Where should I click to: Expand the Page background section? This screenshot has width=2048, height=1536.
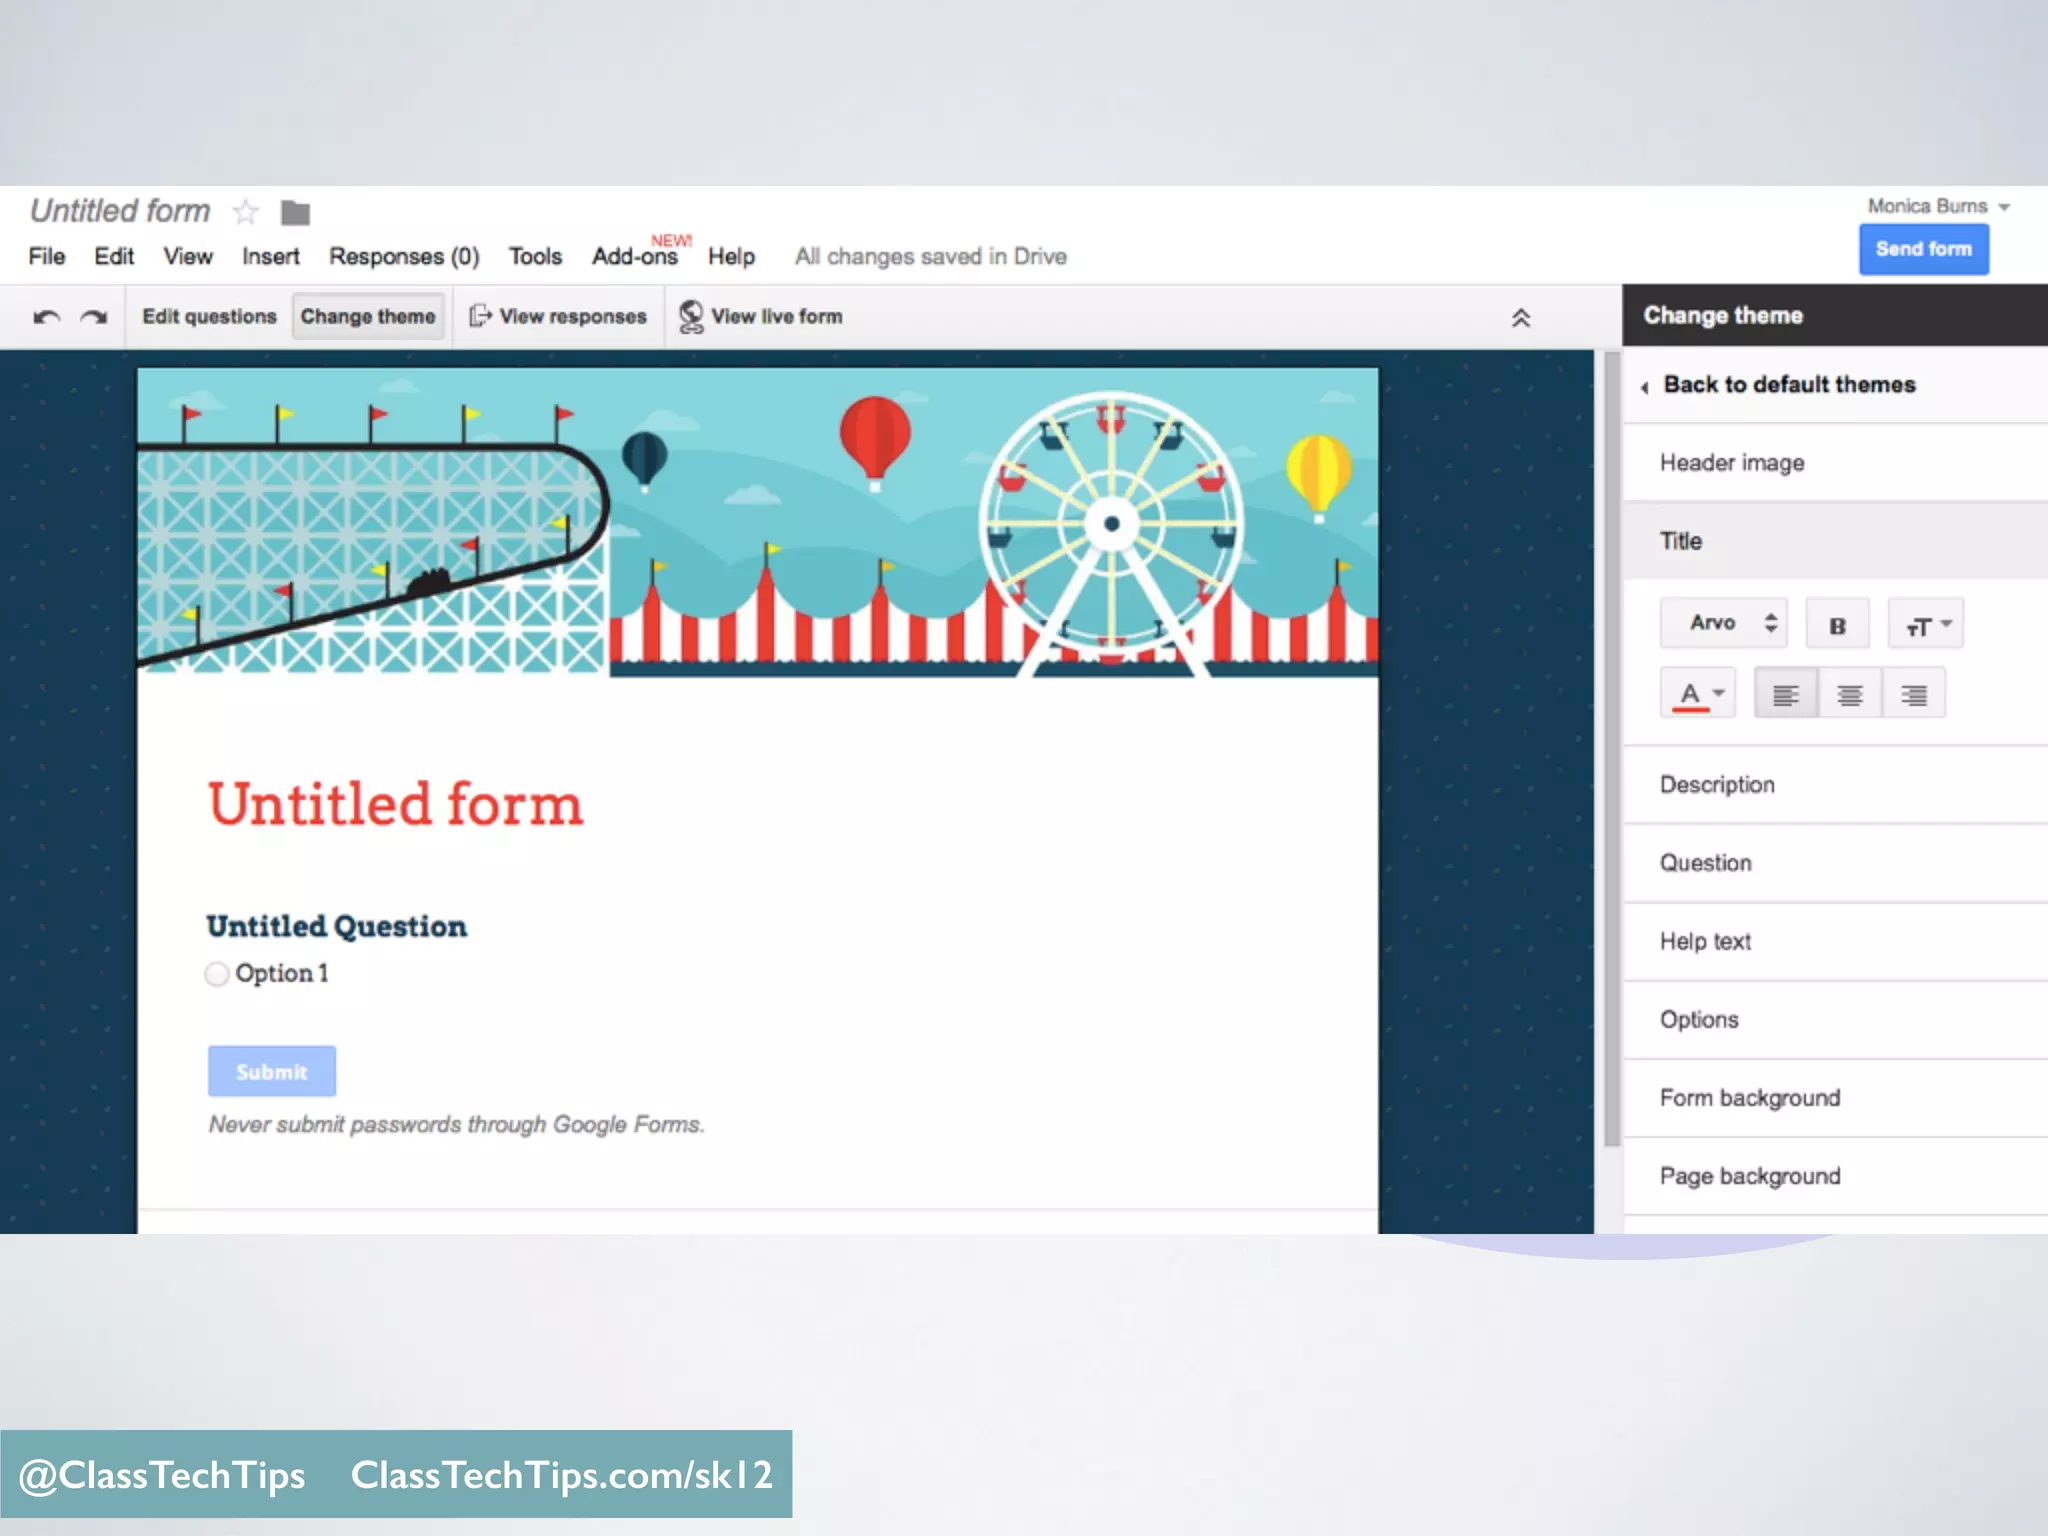1750,1176
